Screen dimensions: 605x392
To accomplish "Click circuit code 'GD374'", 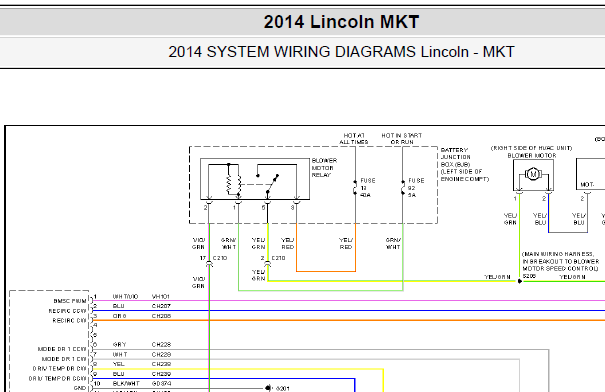I will tap(161, 384).
